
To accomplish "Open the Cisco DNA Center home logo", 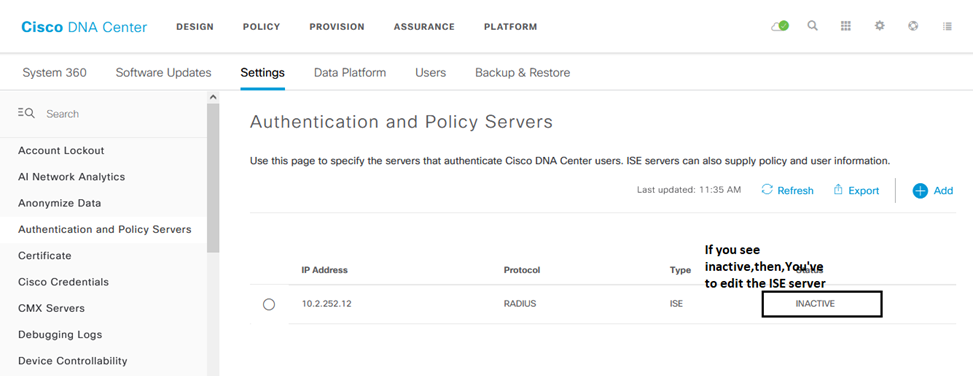I will pos(84,27).
